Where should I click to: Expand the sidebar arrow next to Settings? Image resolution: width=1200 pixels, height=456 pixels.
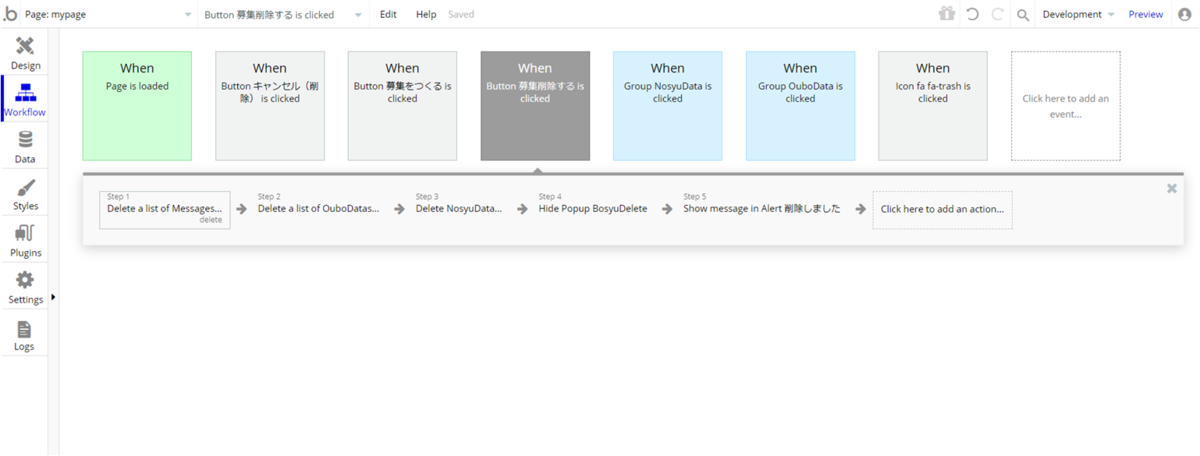pyautogui.click(x=53, y=297)
